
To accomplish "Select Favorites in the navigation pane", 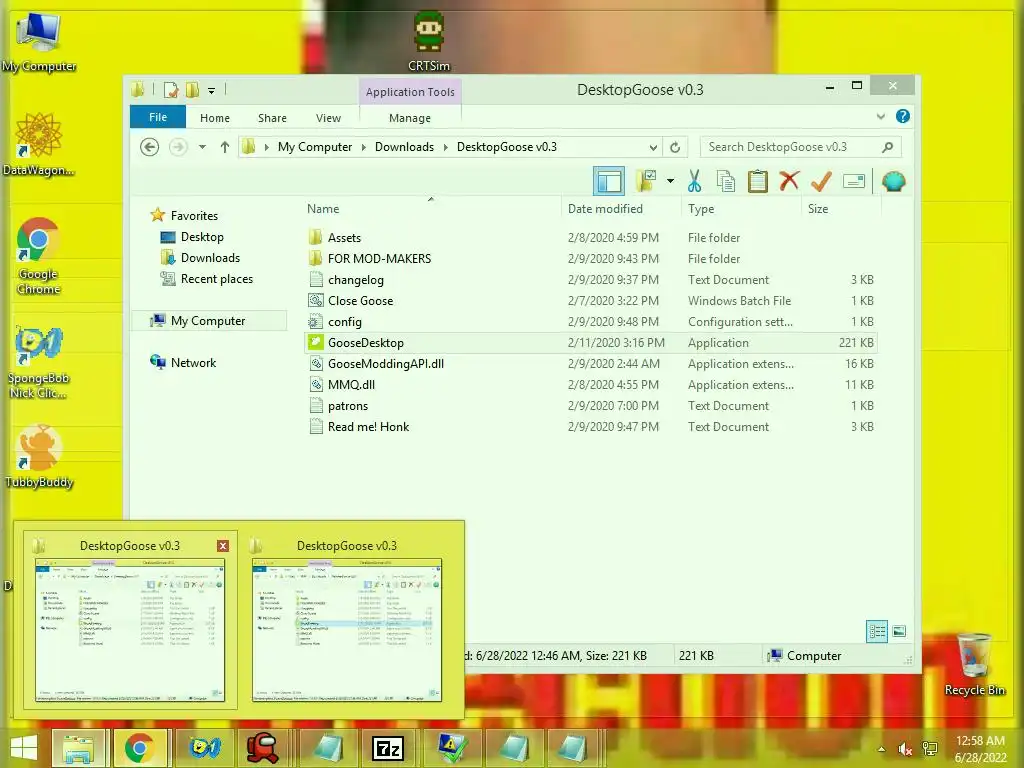I will pos(194,216).
